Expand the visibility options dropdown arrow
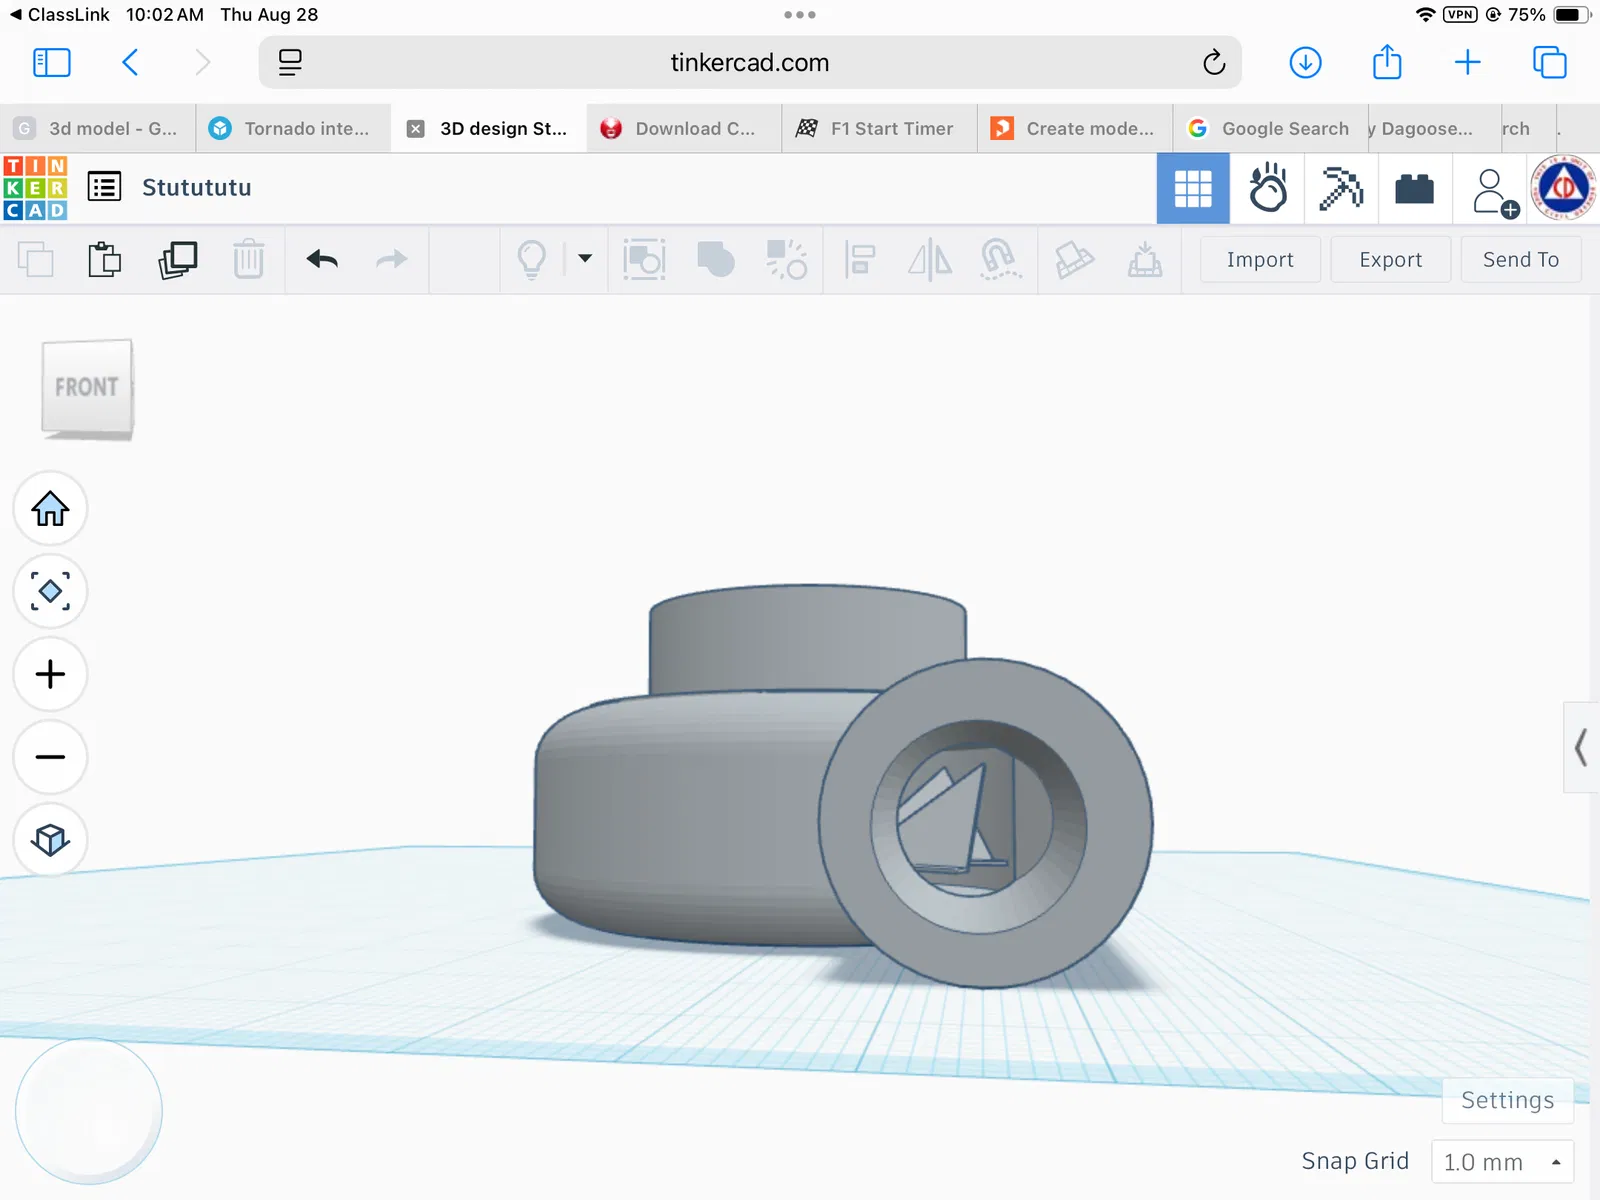Image resolution: width=1600 pixels, height=1200 pixels. click(x=585, y=259)
